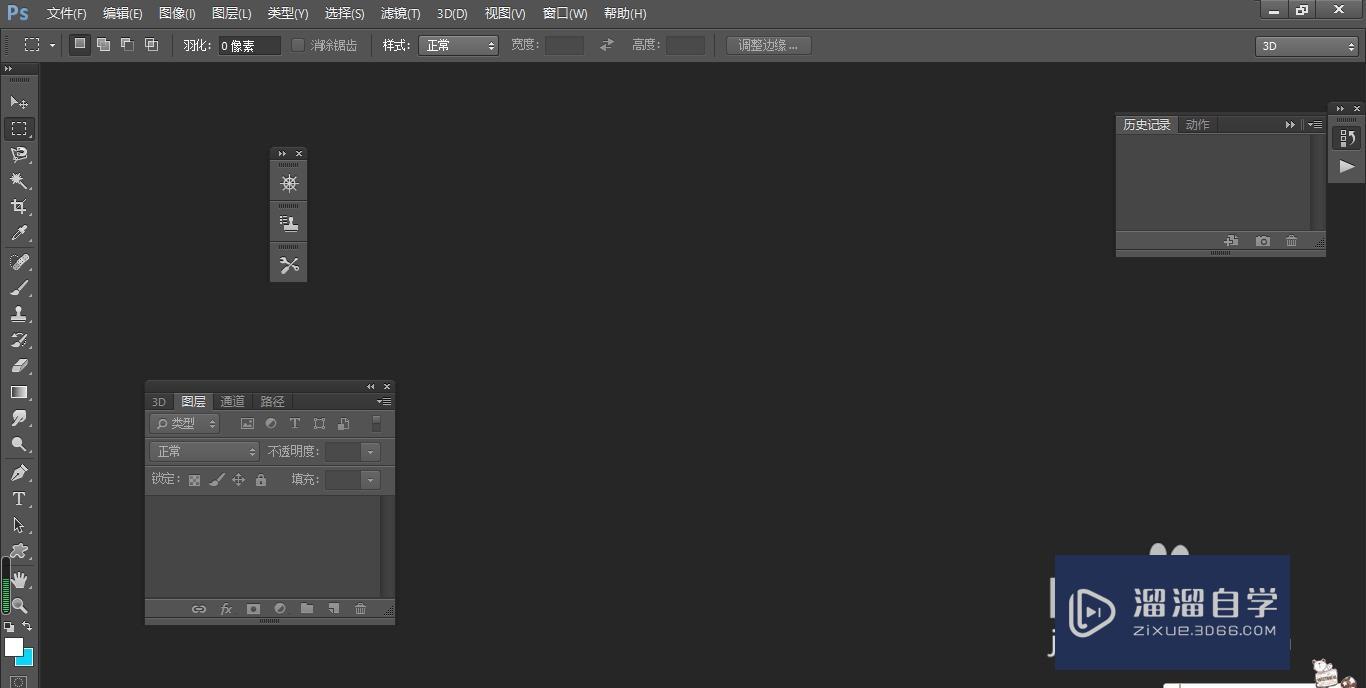Viewport: 1366px width, 688px height.
Task: Open the Image (图像) menu
Action: coord(177,13)
